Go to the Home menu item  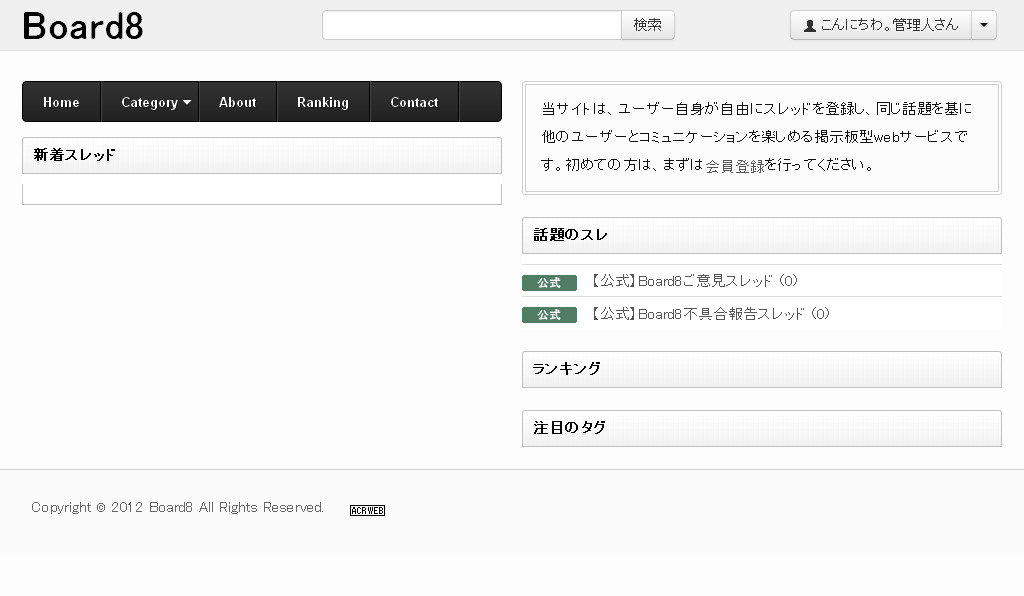[x=61, y=102]
